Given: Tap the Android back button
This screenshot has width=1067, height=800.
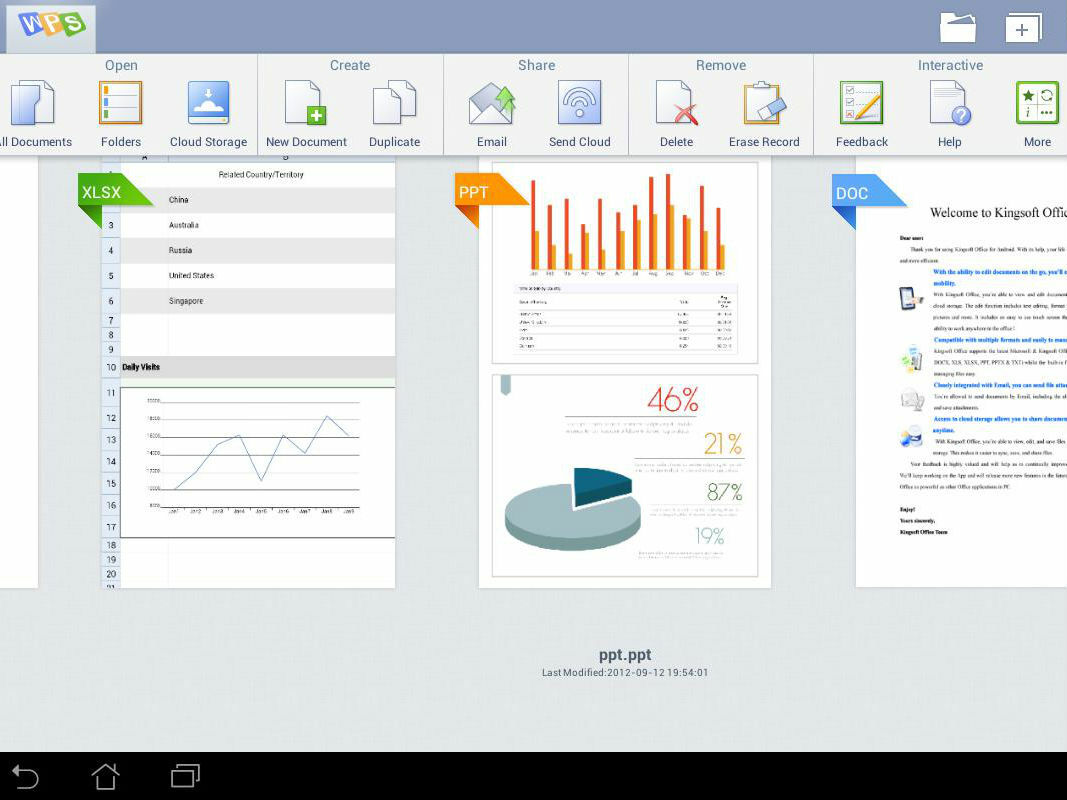Looking at the screenshot, I should [25, 776].
